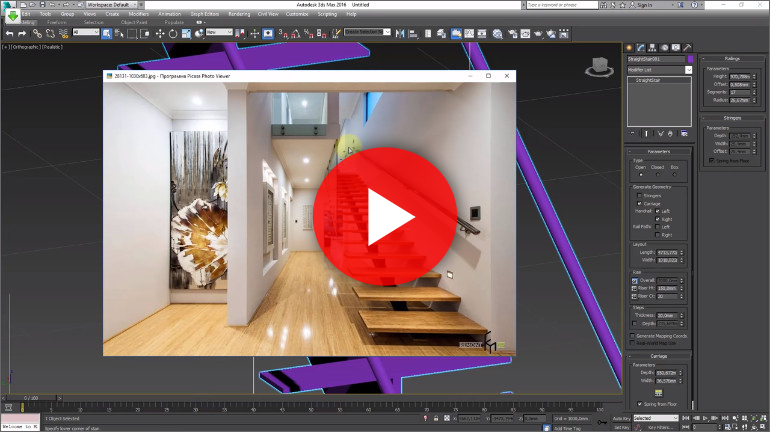This screenshot has height=432, width=770.
Task: Activate the Select Object tool
Action: 106,34
